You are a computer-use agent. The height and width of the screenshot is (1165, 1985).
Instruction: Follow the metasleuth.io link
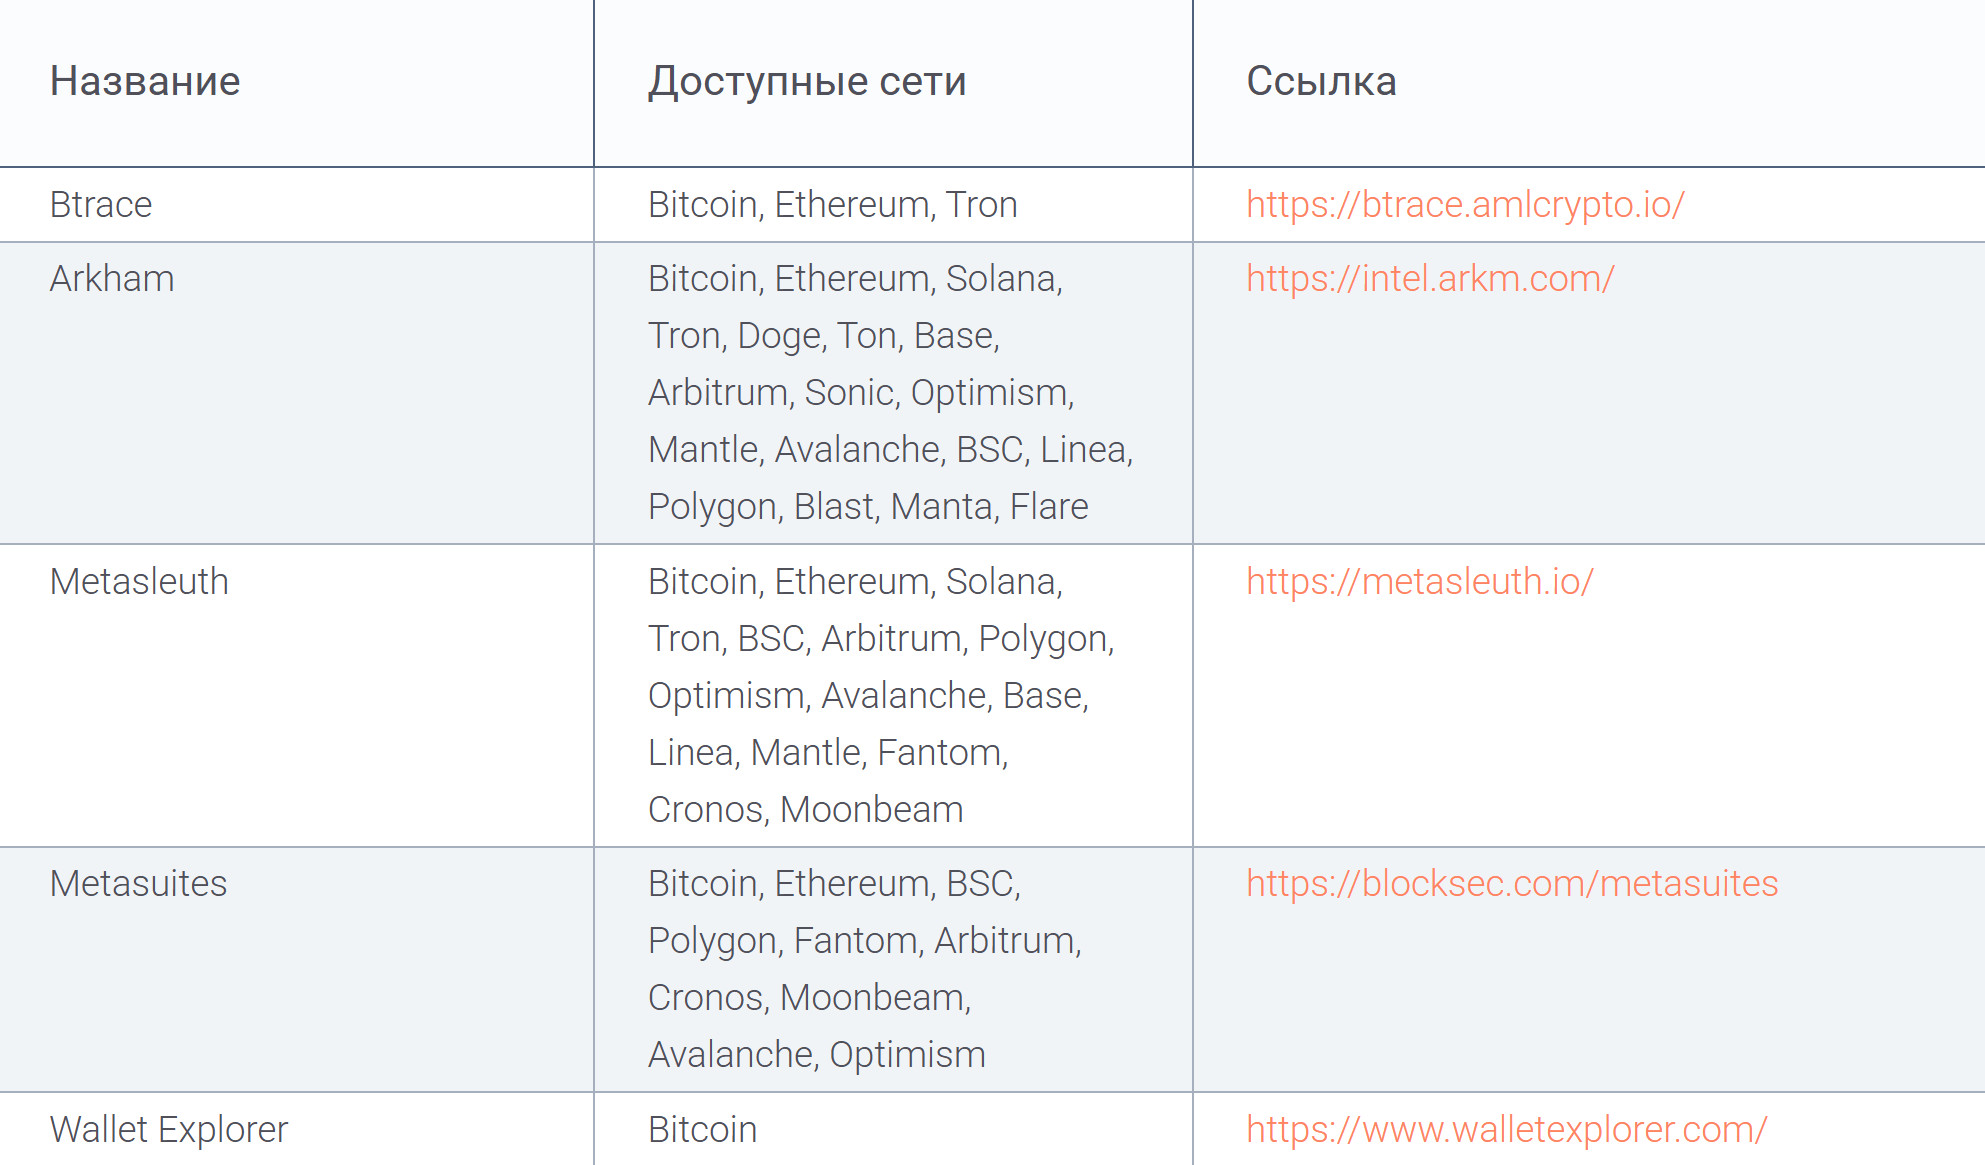tap(1419, 582)
